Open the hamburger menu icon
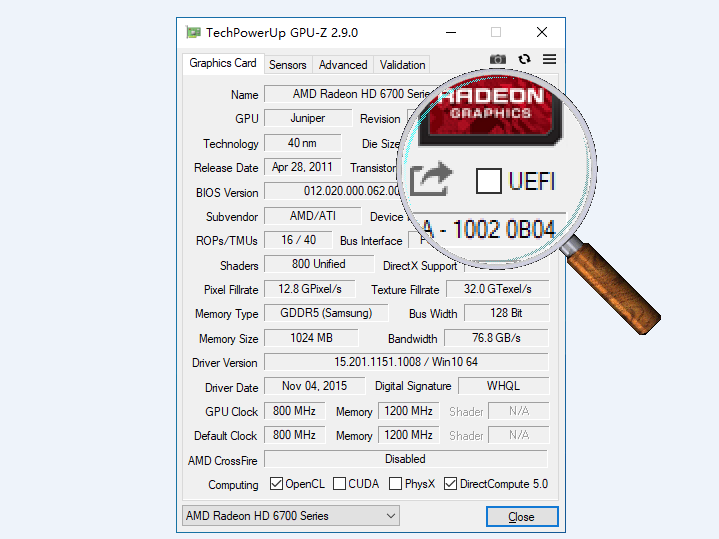This screenshot has width=719, height=539. click(x=549, y=59)
